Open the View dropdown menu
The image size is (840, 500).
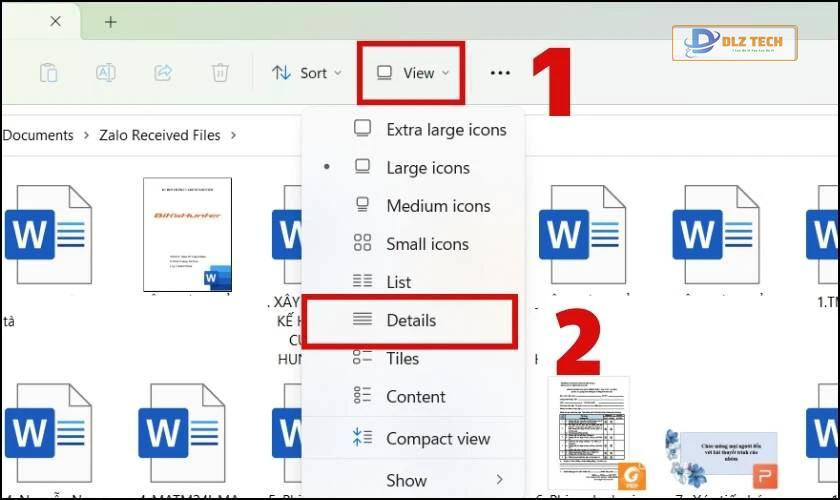[x=411, y=73]
